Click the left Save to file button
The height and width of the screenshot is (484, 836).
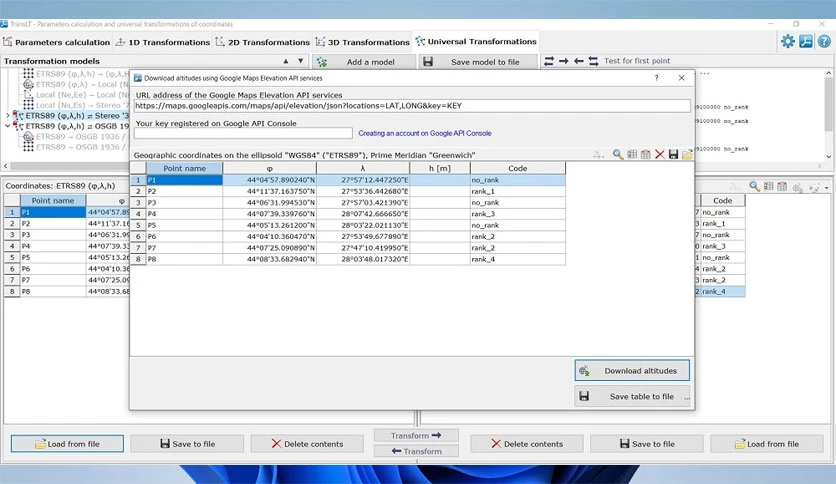187,443
